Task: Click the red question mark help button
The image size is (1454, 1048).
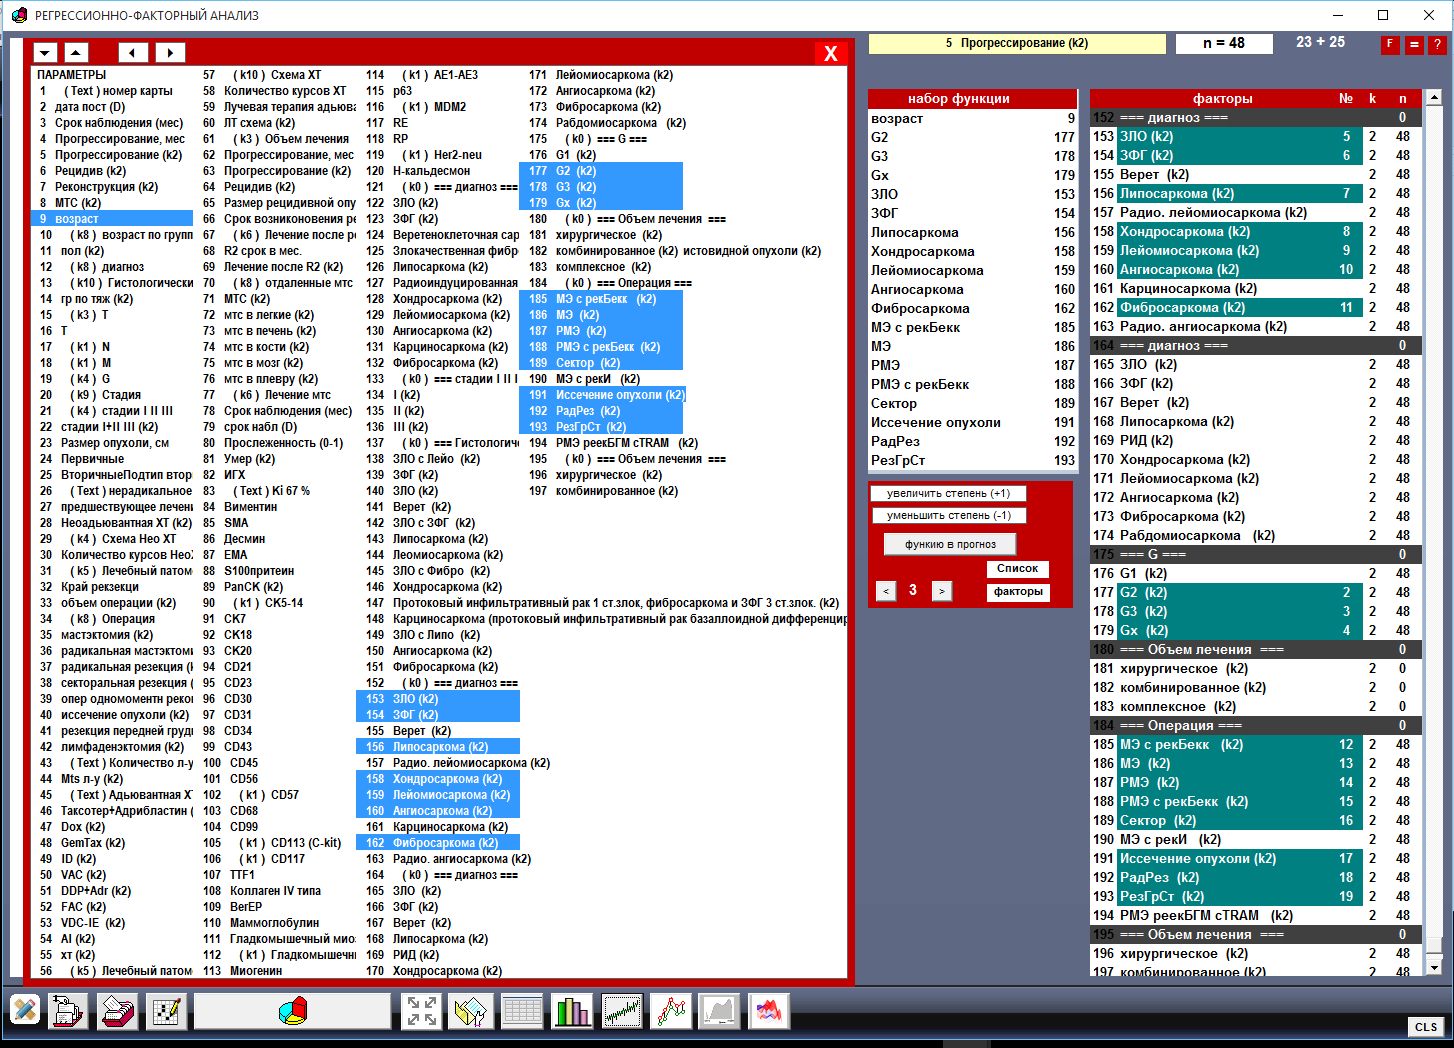Action: point(1437,44)
